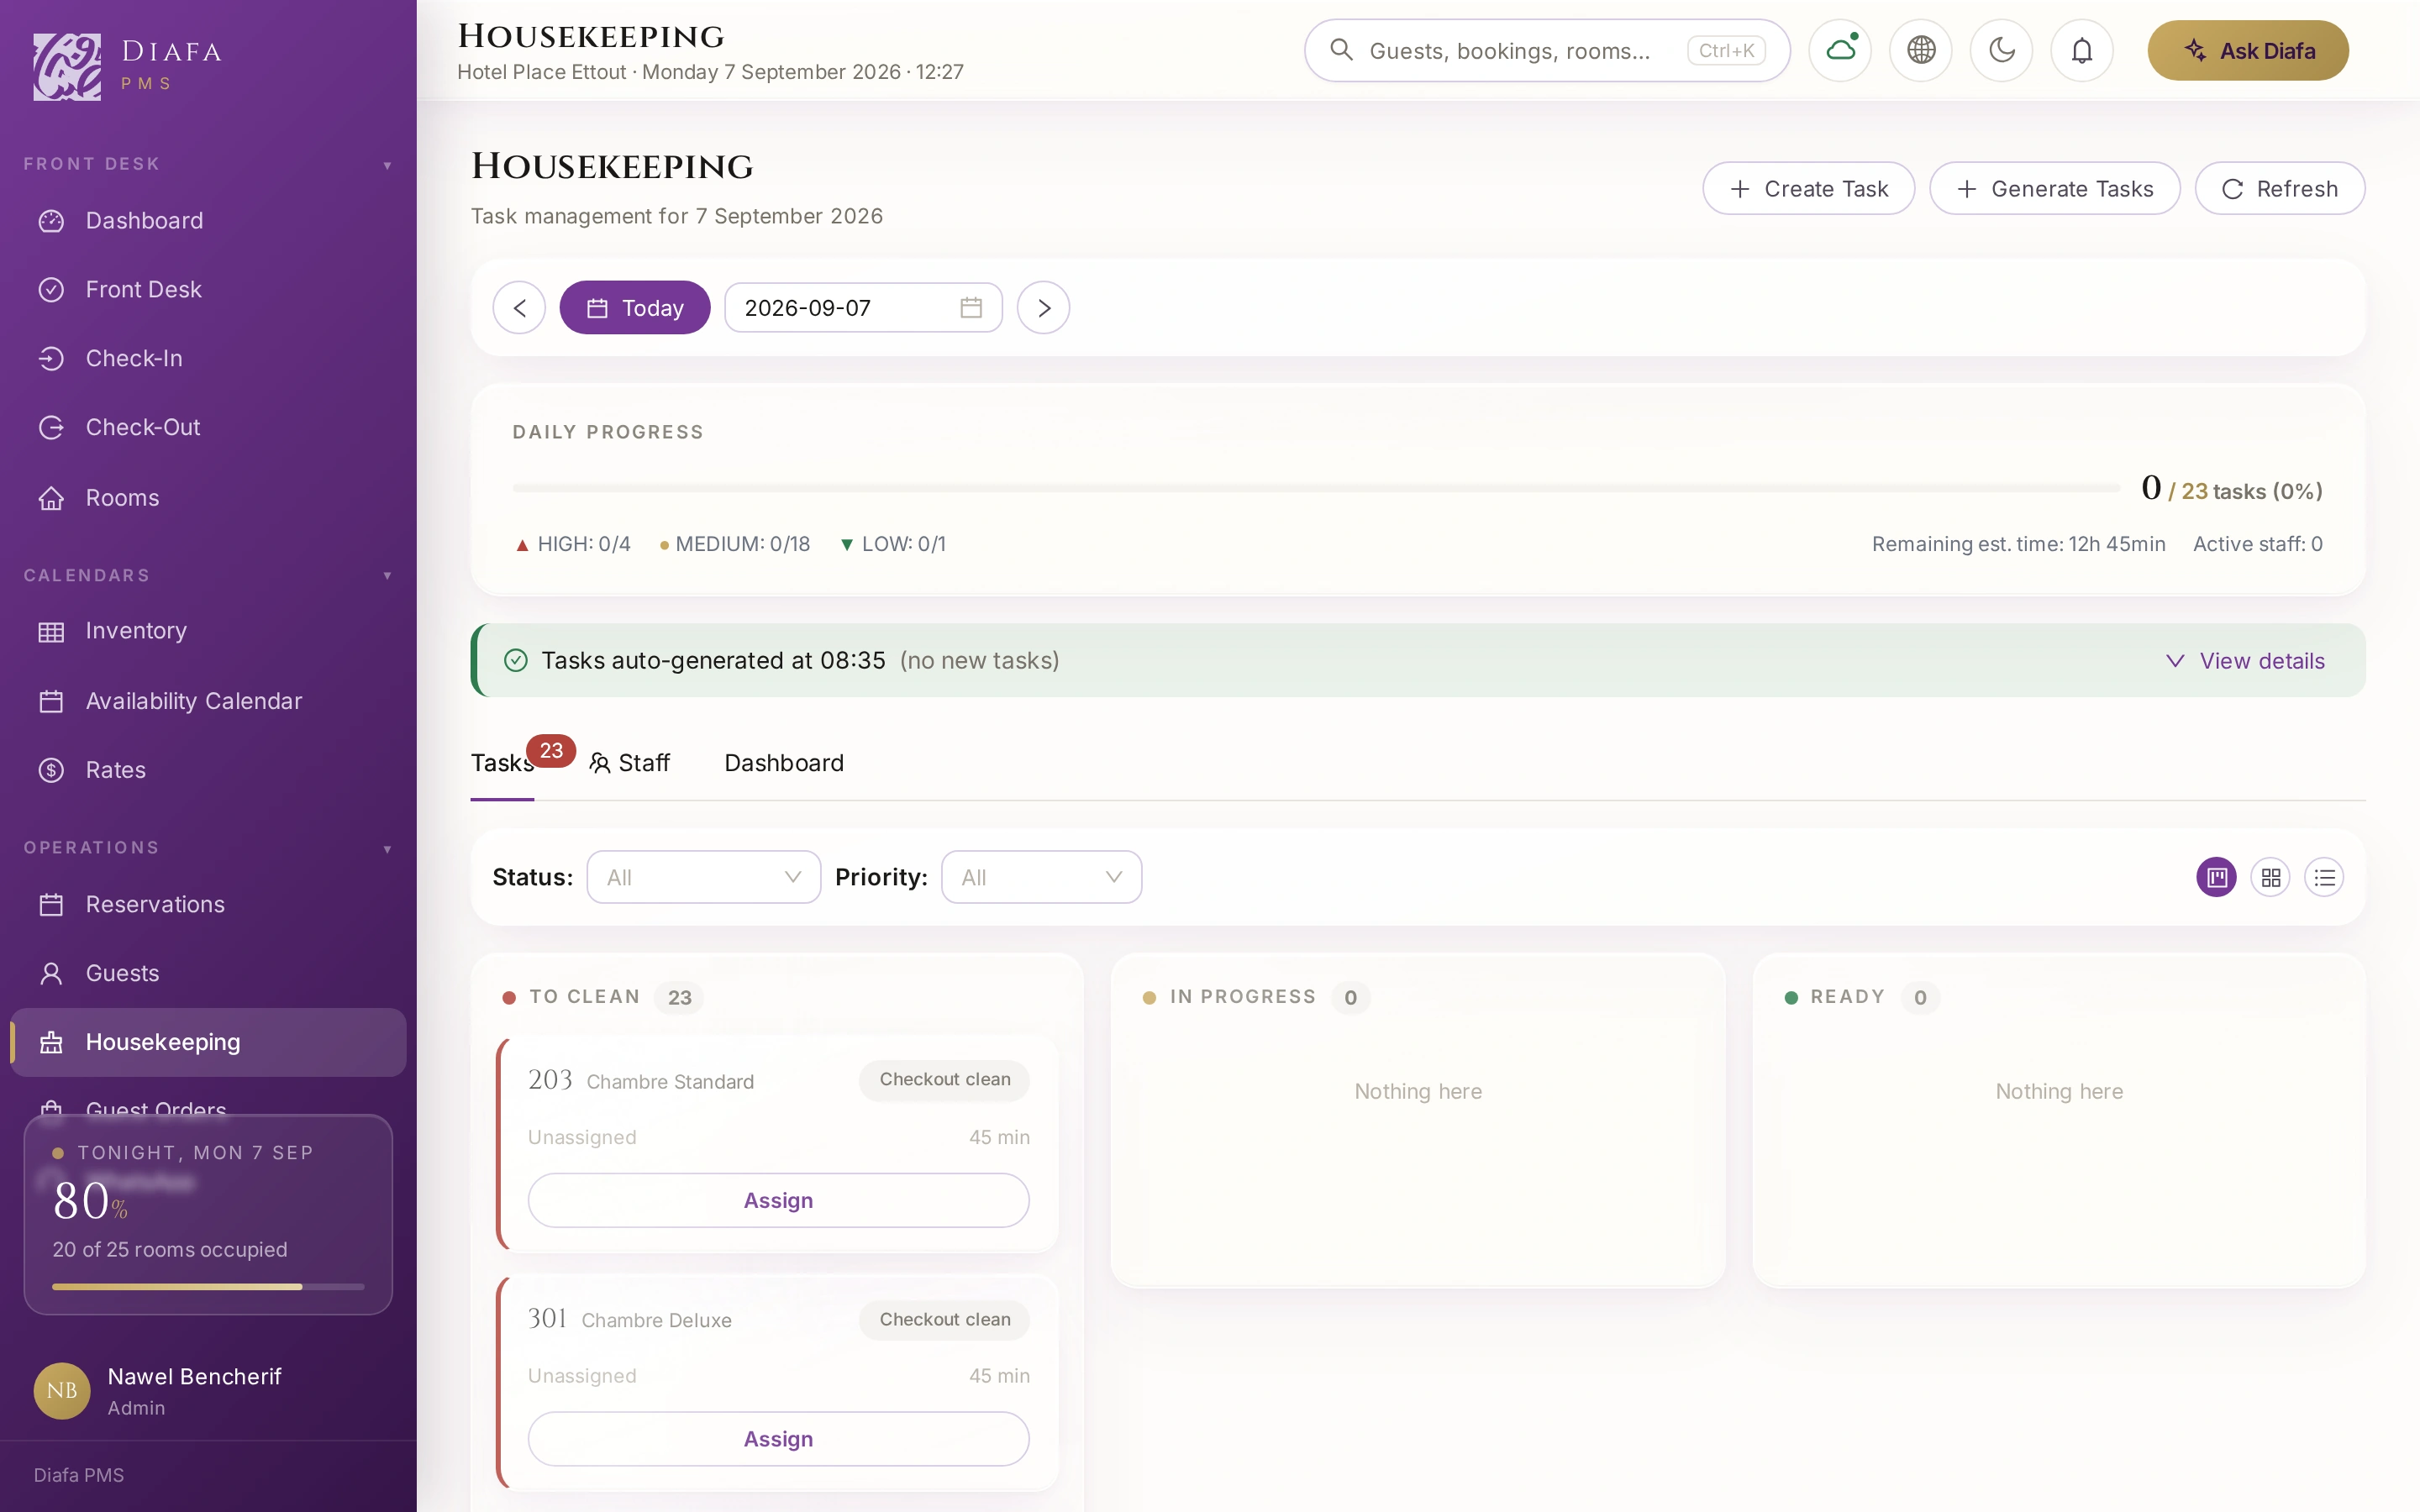
Task: Collapse the Front Desk sidebar section
Action: pos(387,165)
